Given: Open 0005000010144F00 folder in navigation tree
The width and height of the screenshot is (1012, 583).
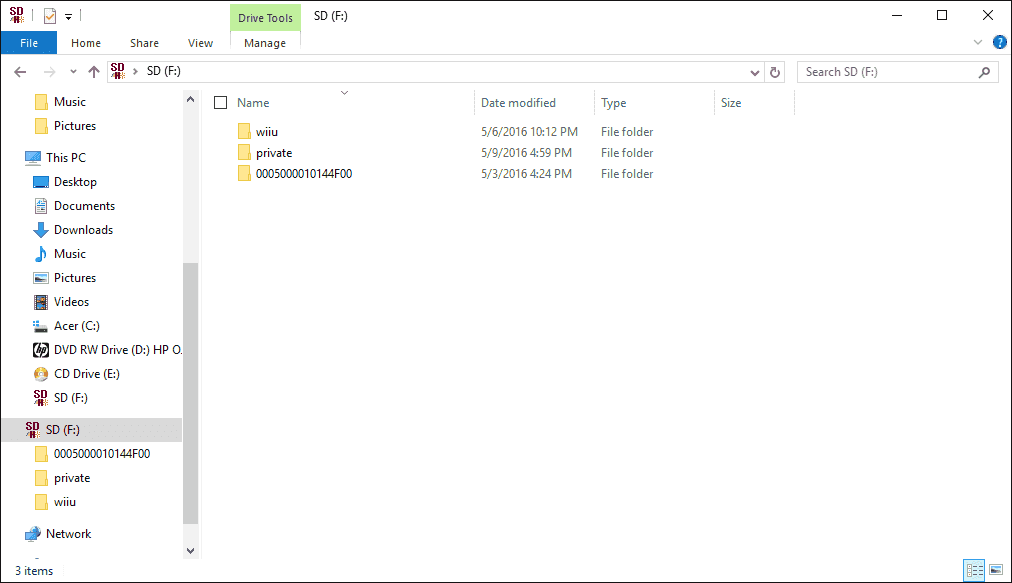Looking at the screenshot, I should (x=102, y=454).
